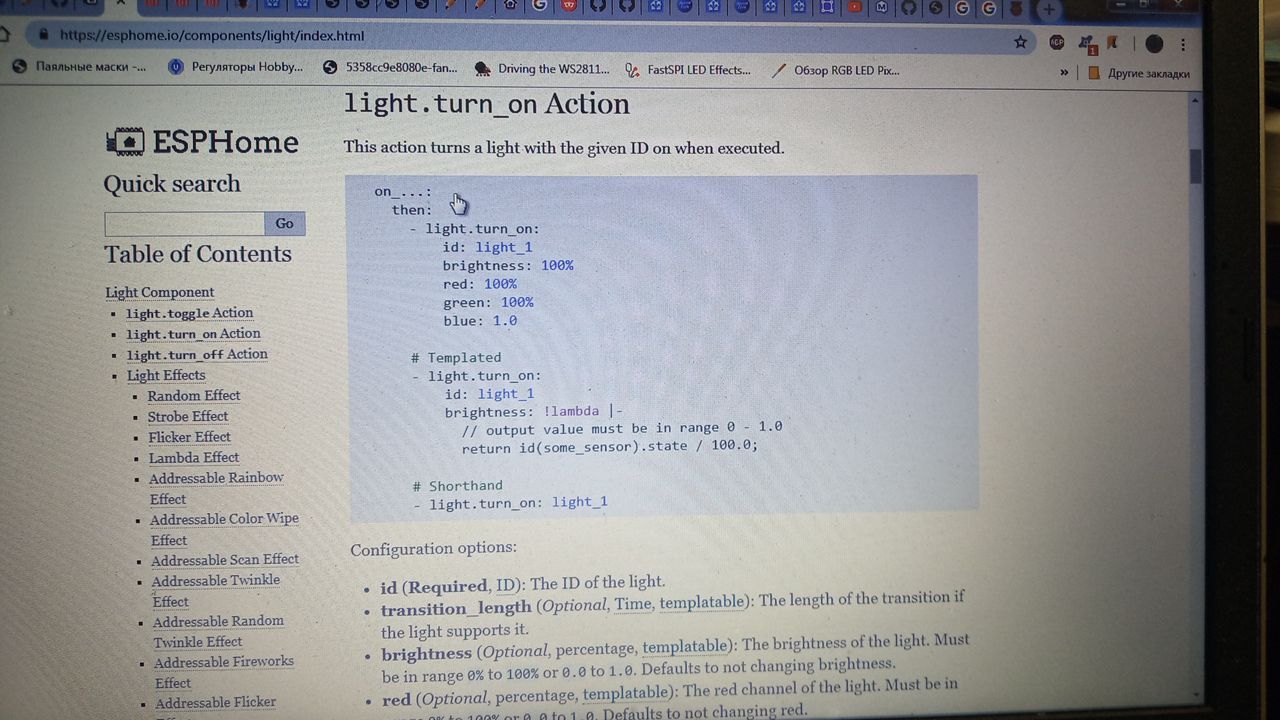The image size is (1280, 720).
Task: Open the Addressable Fireworks Effect link
Action: [x=224, y=671]
